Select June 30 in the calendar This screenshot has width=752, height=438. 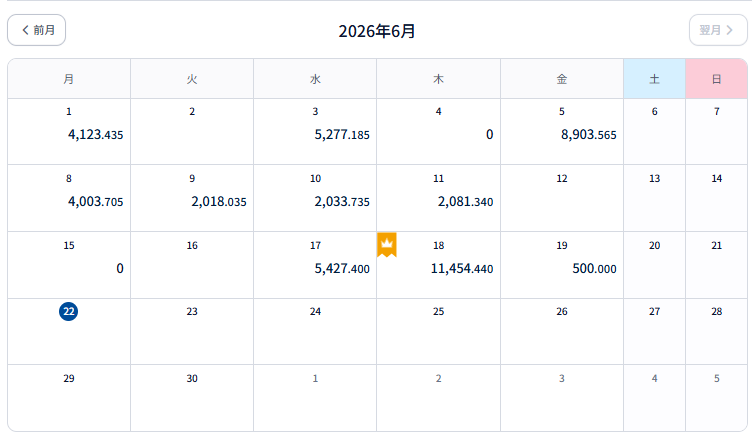[x=192, y=398]
